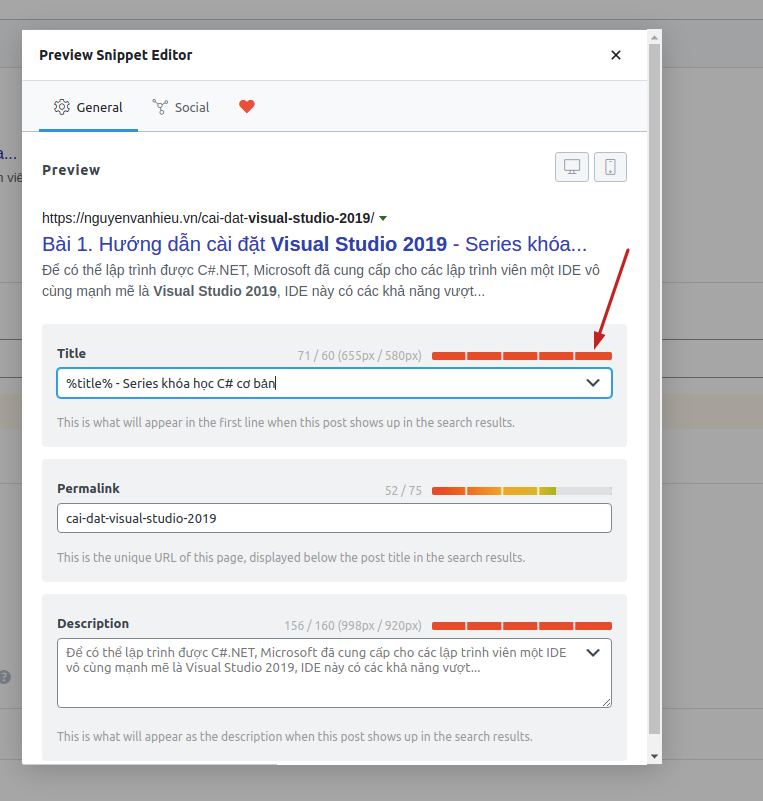The width and height of the screenshot is (763, 801).
Task: Expand the Description variables dropdown chevron
Action: point(593,652)
